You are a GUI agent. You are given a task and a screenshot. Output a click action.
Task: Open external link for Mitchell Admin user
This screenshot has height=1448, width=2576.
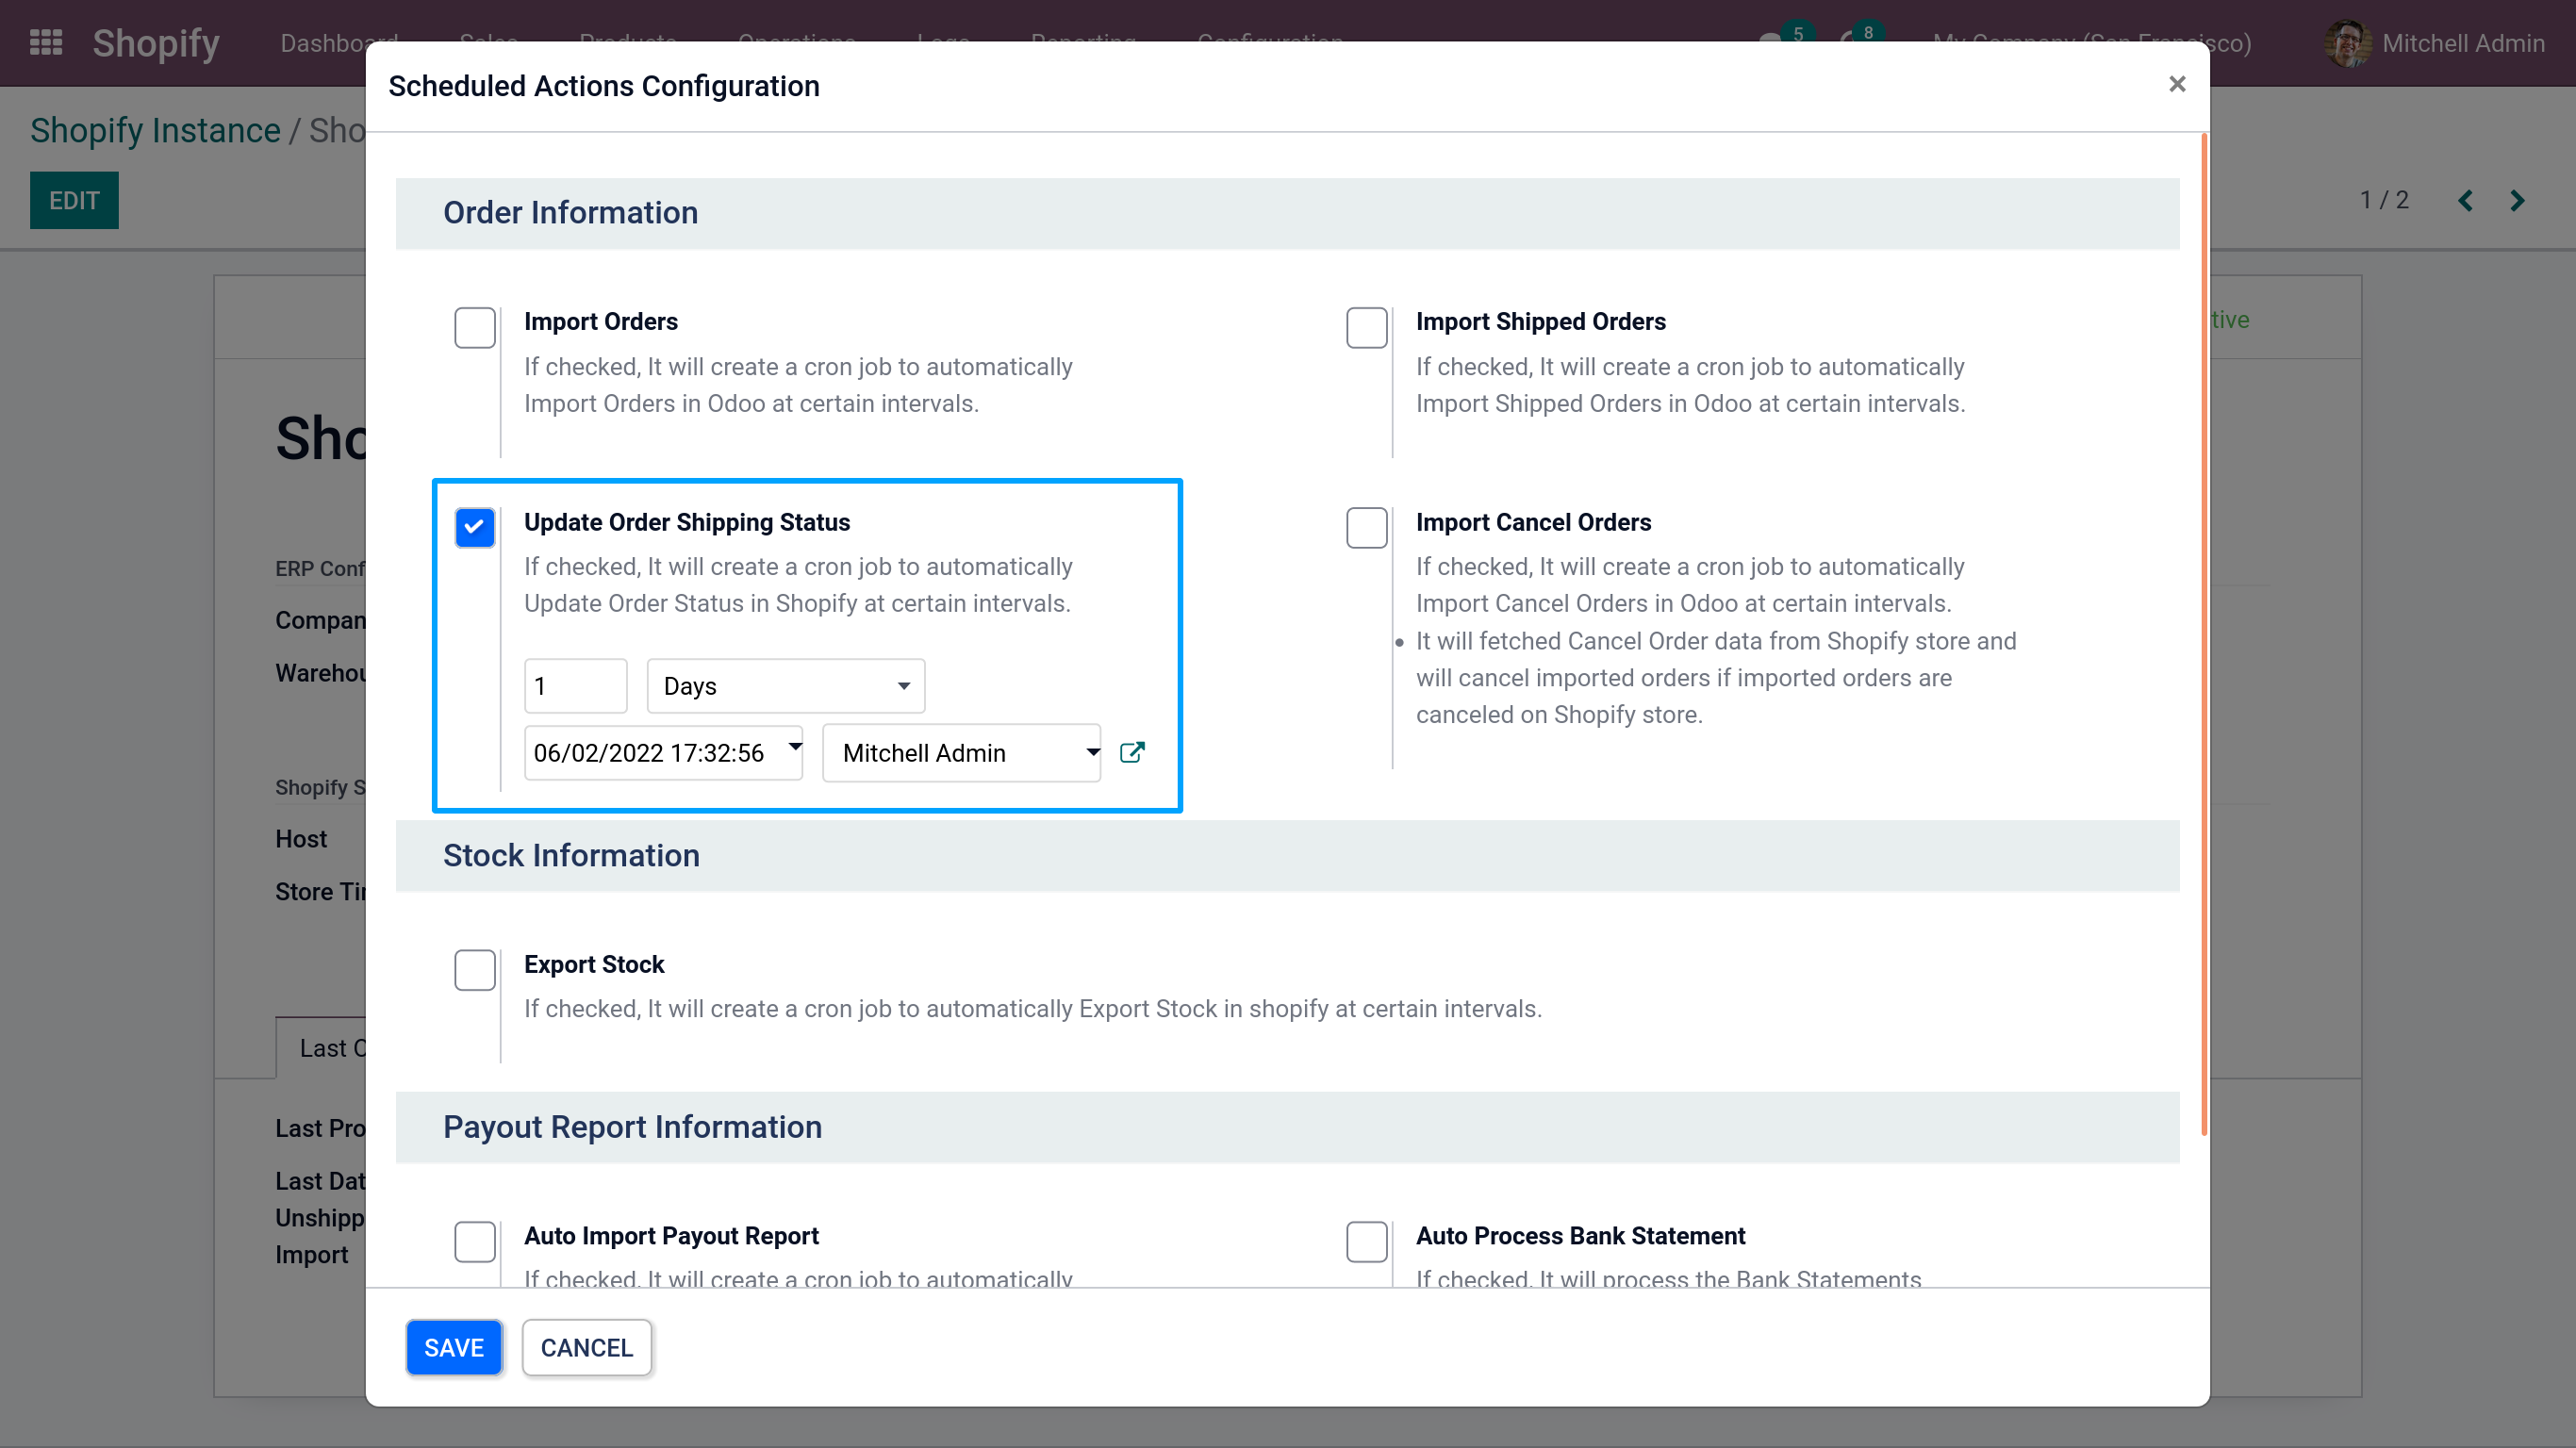pos(1132,752)
